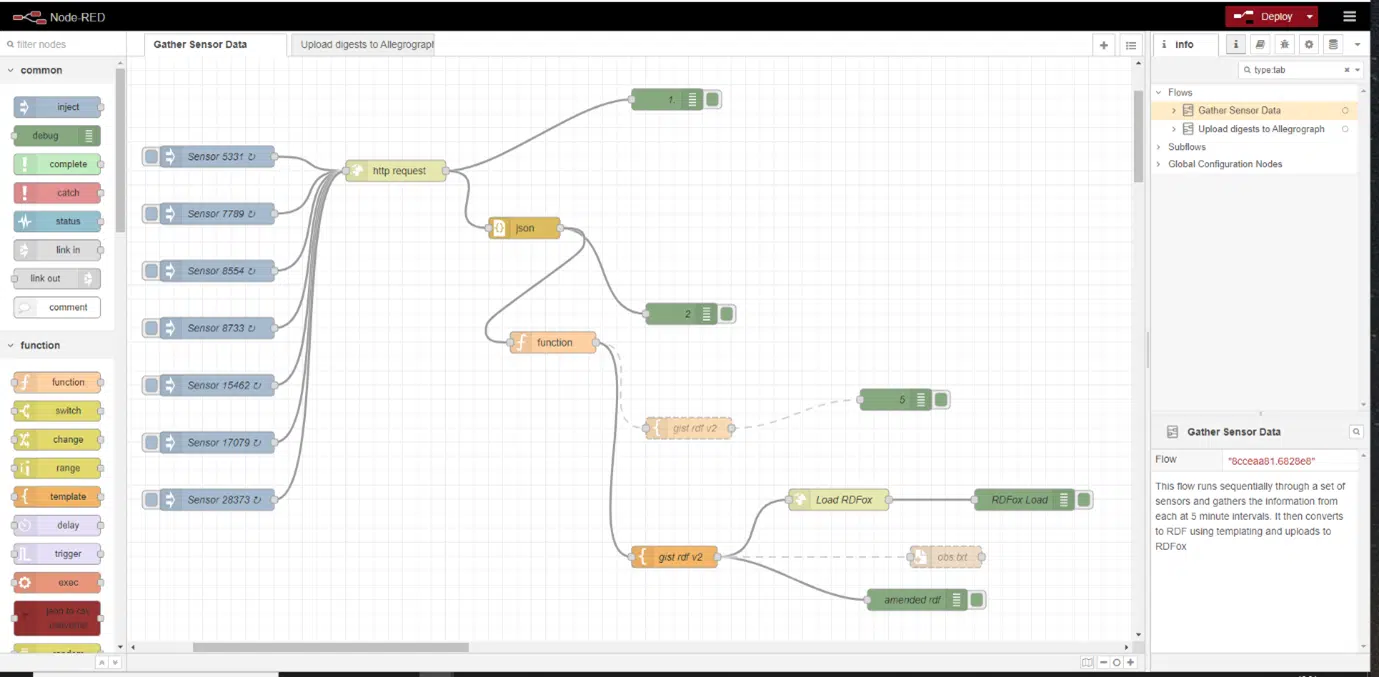Select the change palette node
Image resolution: width=1379 pixels, height=677 pixels.
(x=57, y=439)
